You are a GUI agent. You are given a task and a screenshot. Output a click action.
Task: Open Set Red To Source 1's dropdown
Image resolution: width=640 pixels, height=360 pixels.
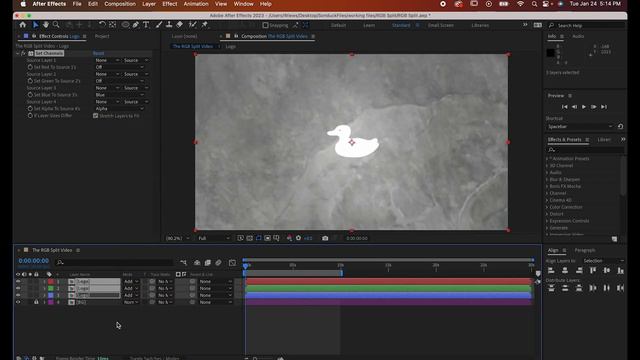pyautogui.click(x=120, y=67)
